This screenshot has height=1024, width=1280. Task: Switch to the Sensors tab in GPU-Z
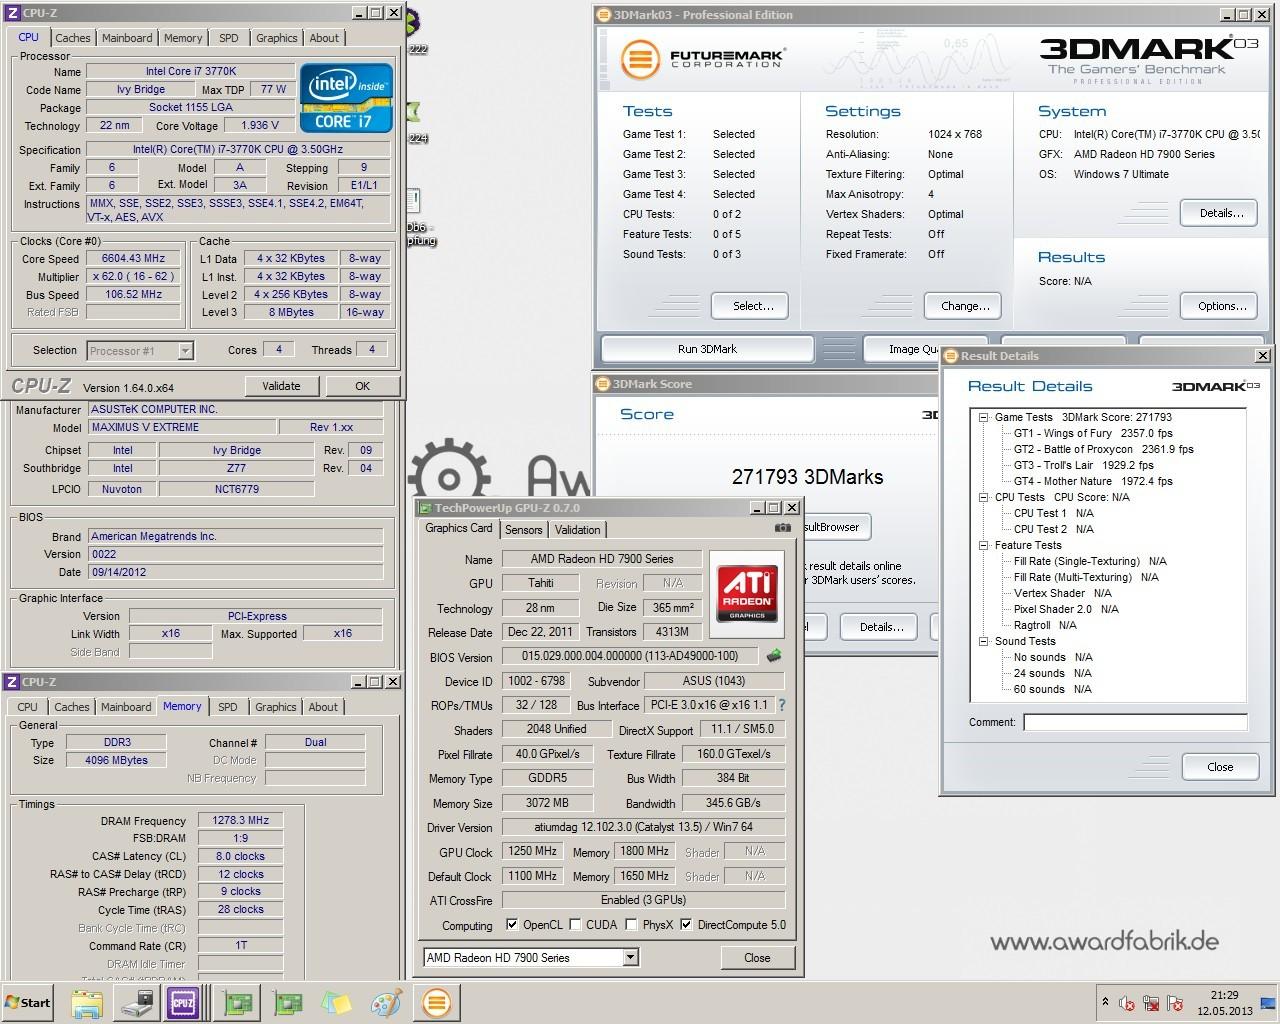pos(523,530)
